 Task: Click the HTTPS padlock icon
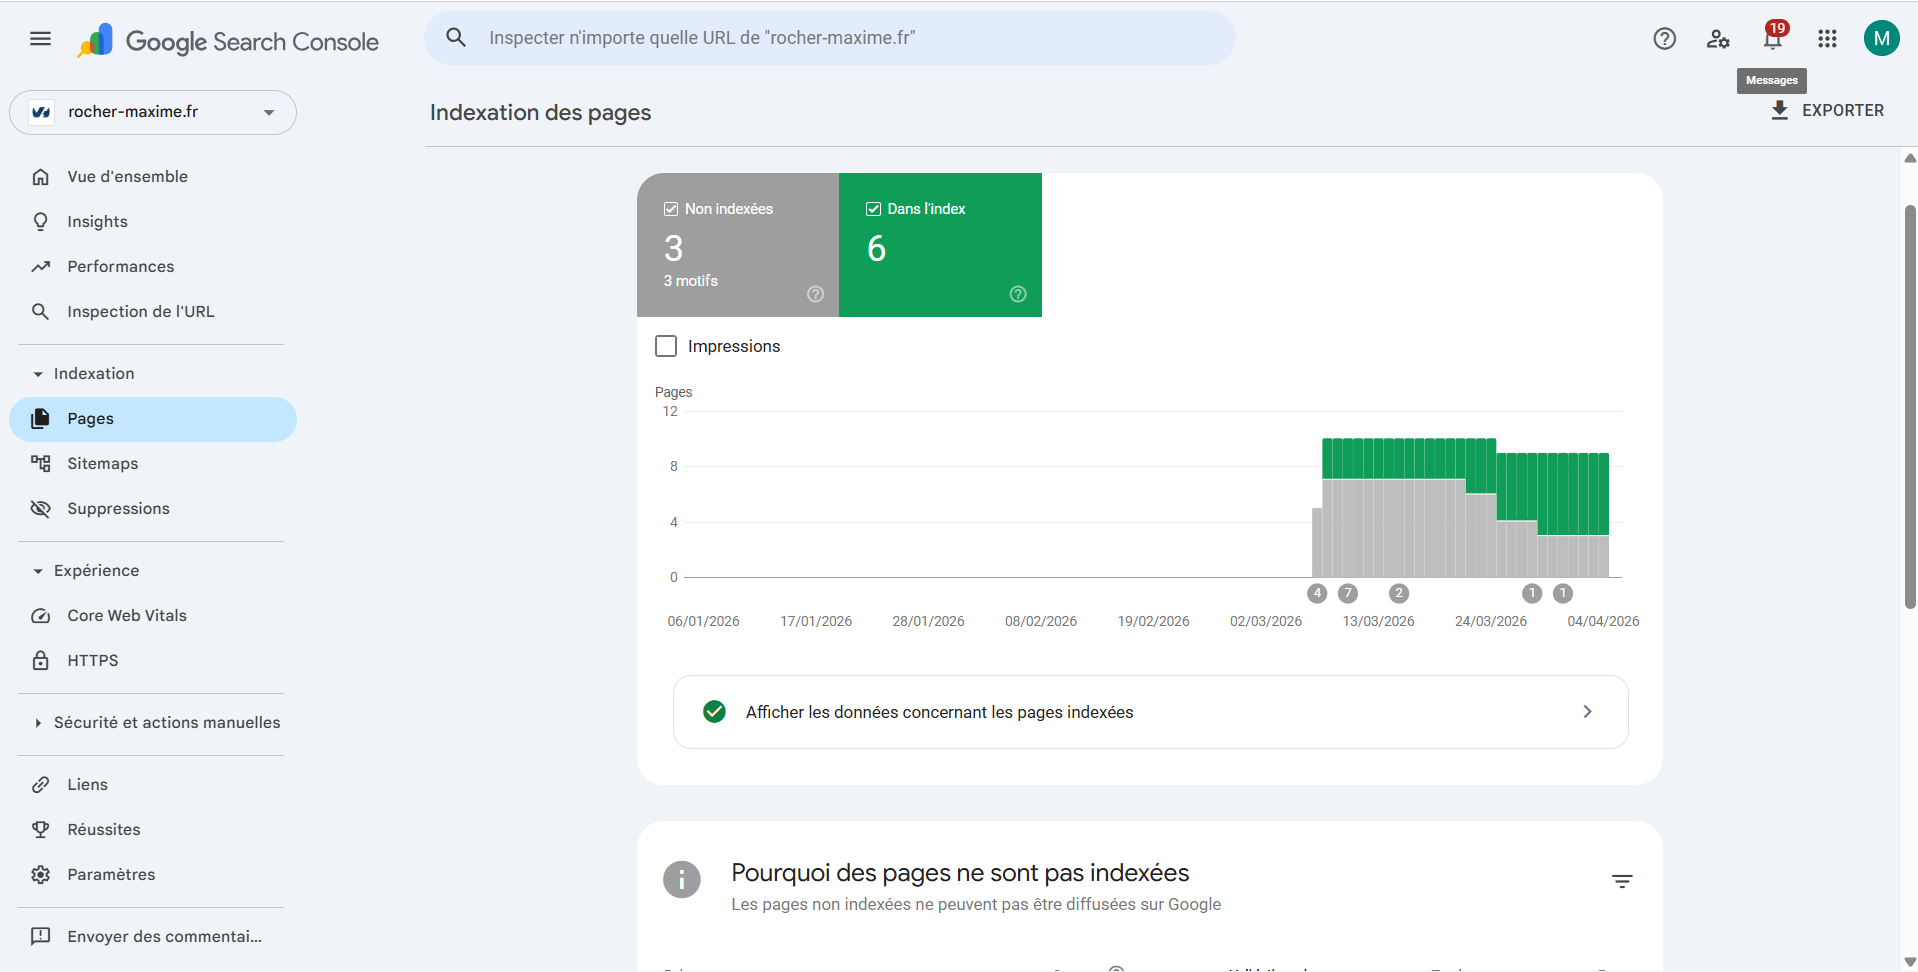pyautogui.click(x=40, y=660)
